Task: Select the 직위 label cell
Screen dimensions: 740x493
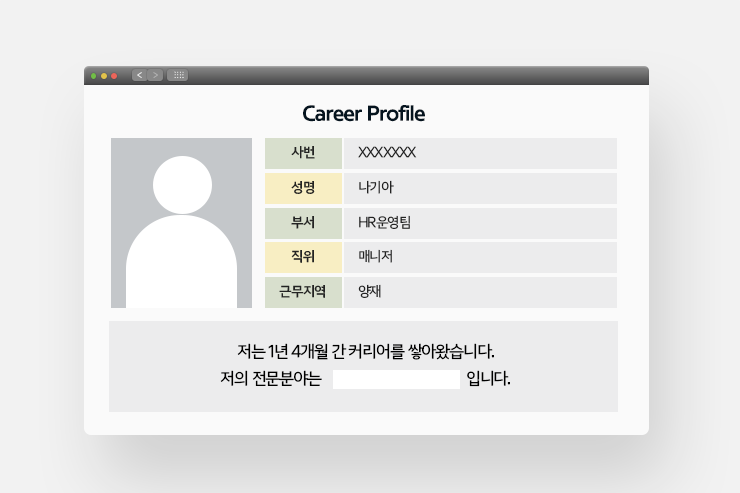Action: pos(303,258)
